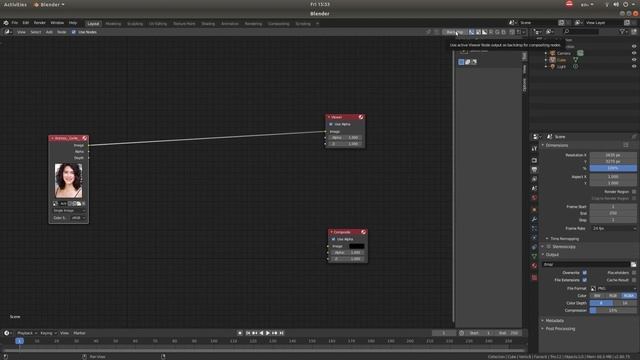Show only the Blue channel (B)
The height and width of the screenshot is (360, 640).
503,32
